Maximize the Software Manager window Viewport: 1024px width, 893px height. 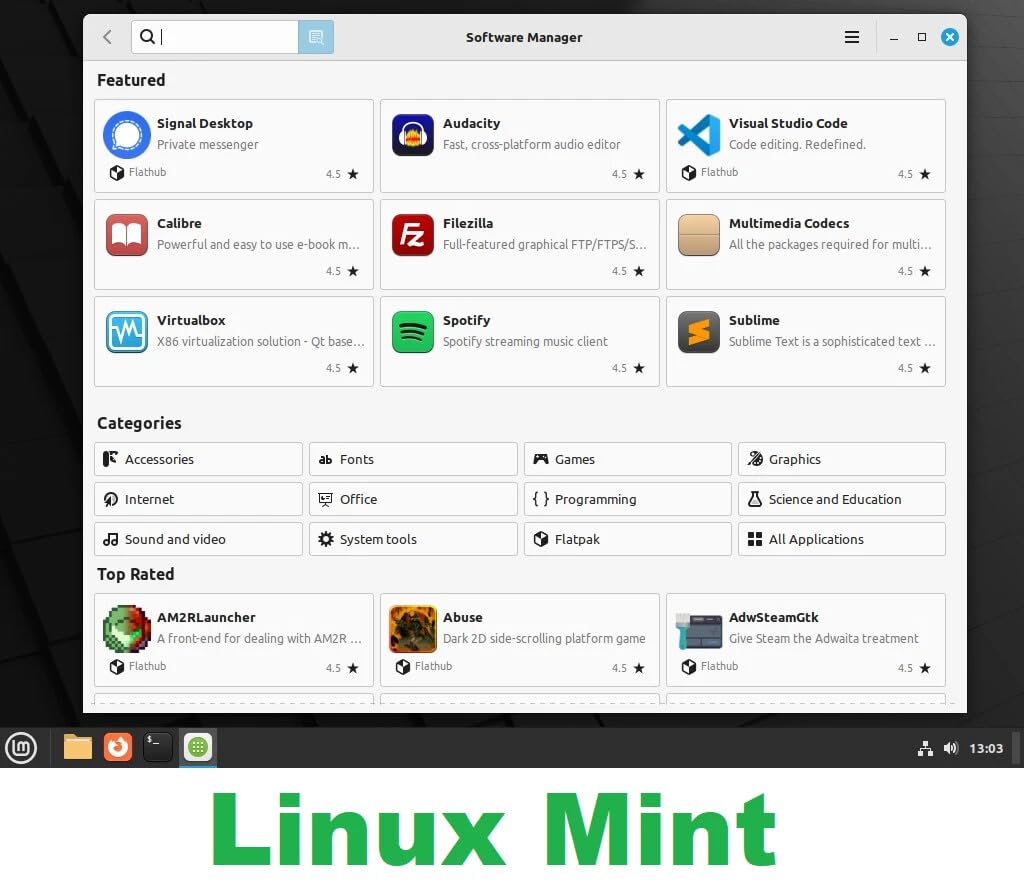[922, 37]
